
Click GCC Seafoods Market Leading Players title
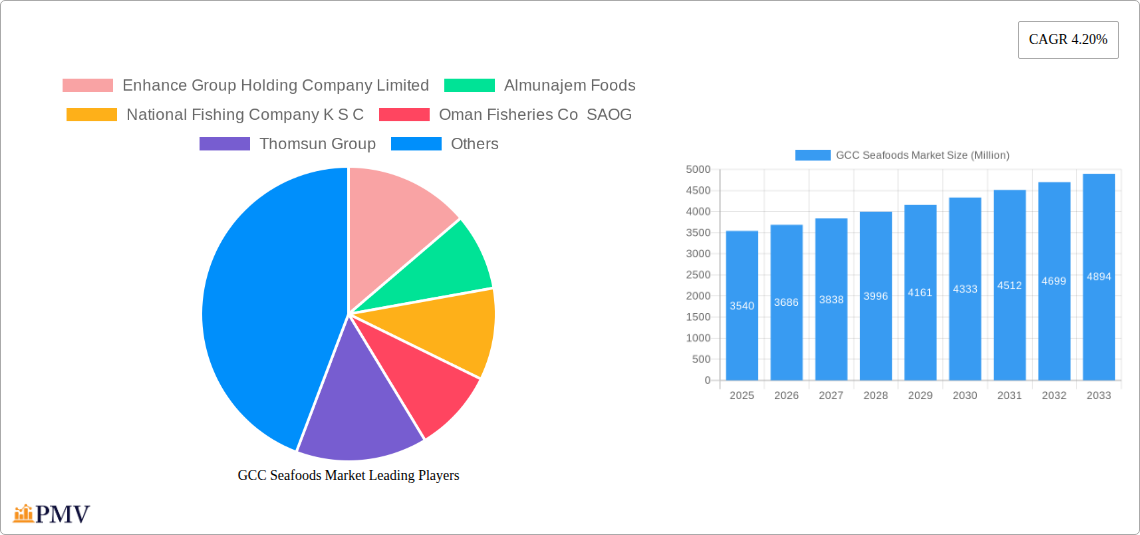(x=348, y=475)
